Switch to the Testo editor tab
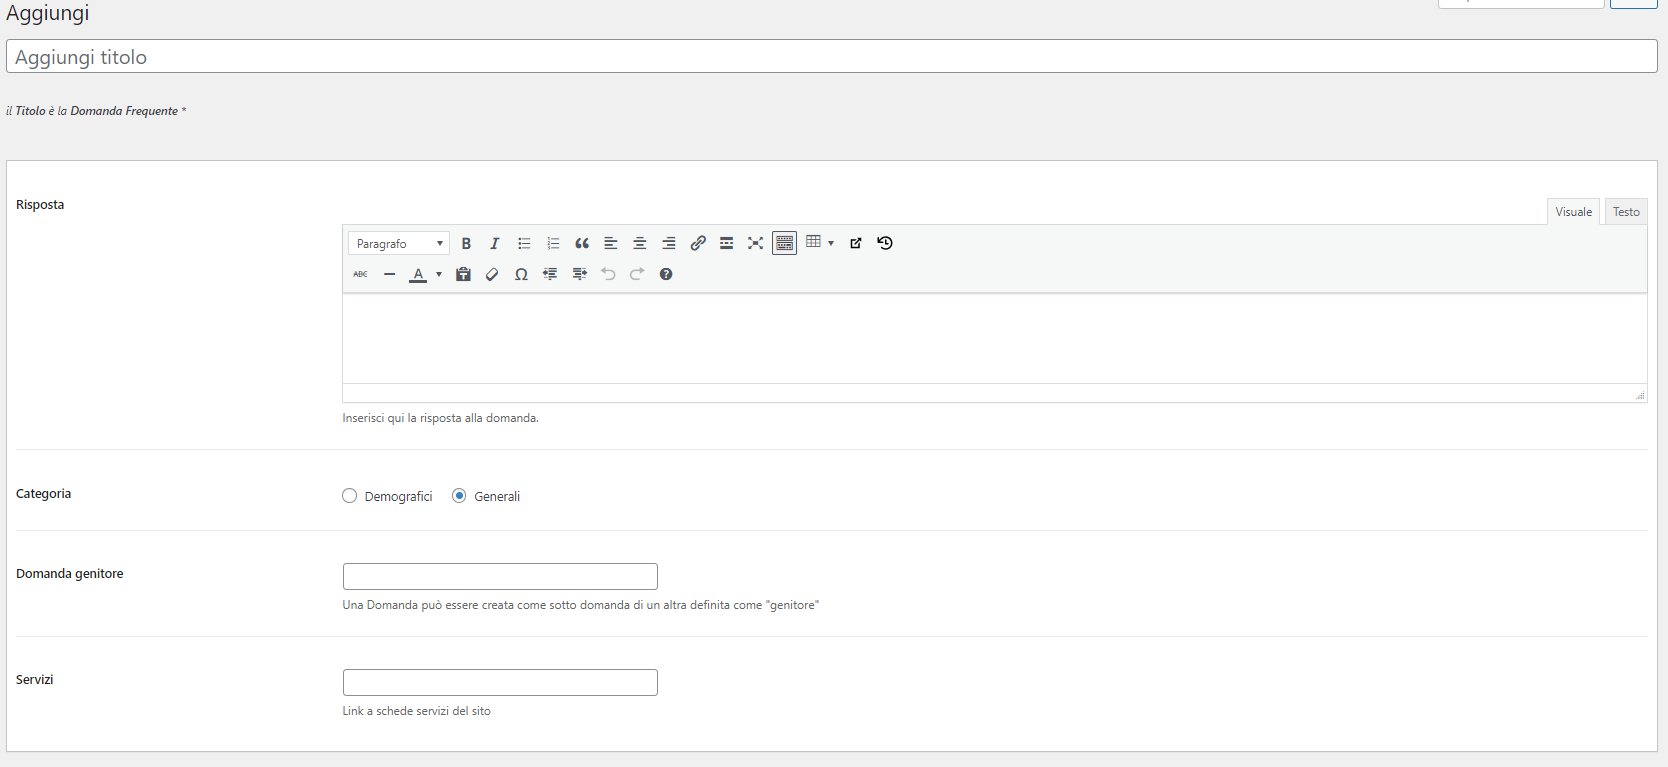 tap(1626, 212)
